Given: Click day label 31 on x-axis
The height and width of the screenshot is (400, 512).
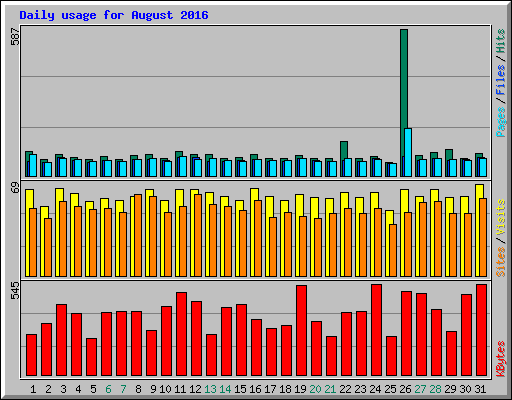Looking at the screenshot, I should [x=480, y=389].
